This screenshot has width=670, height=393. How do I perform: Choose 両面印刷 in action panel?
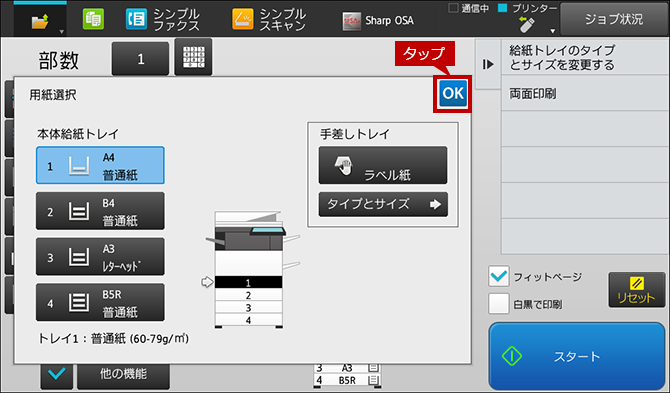[x=585, y=94]
